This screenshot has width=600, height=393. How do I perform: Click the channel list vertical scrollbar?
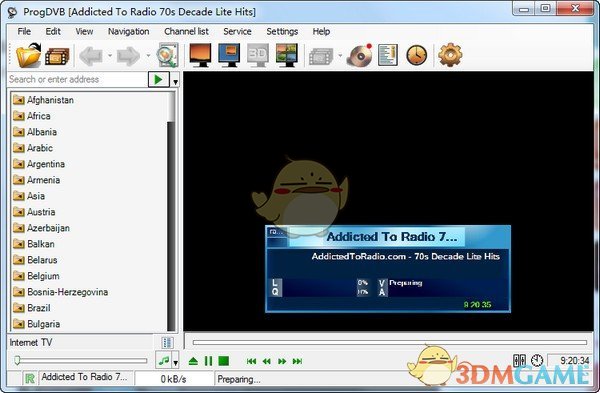pyautogui.click(x=171, y=211)
